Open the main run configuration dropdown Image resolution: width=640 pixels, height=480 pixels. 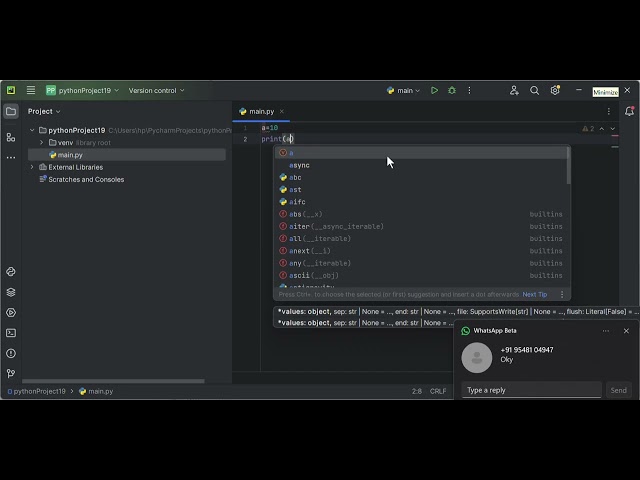pyautogui.click(x=403, y=90)
